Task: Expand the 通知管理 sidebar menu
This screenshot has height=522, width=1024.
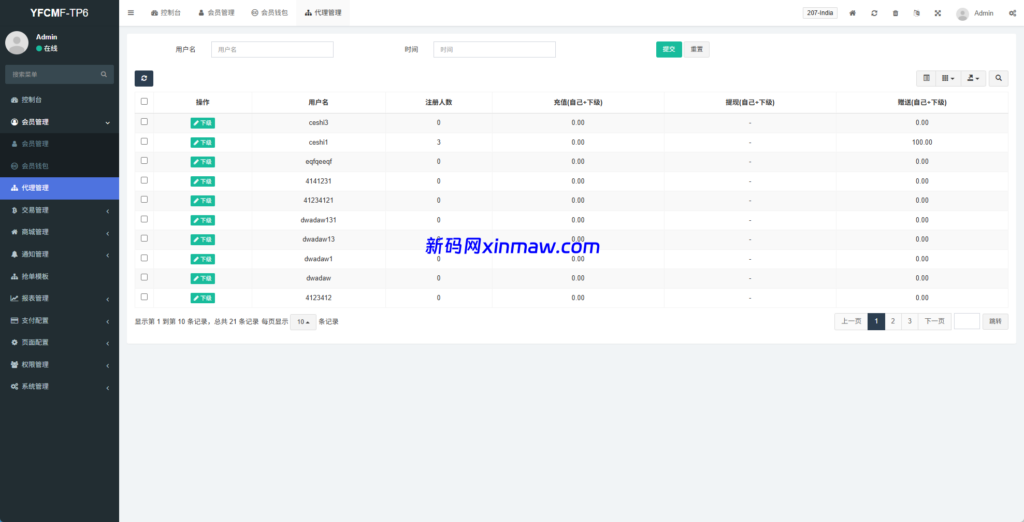Action: tap(59, 254)
